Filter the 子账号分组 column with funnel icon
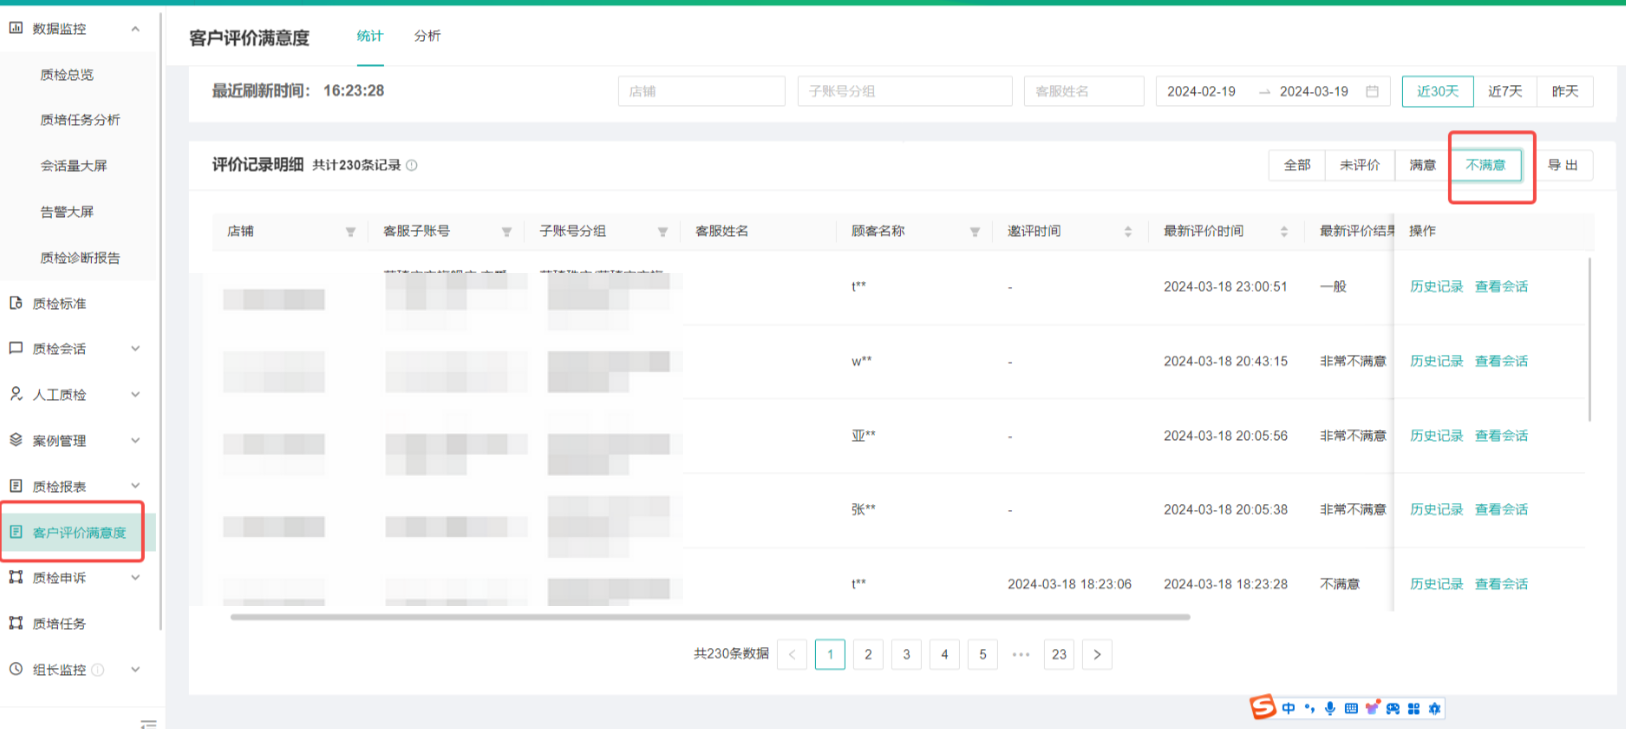 click(x=662, y=232)
